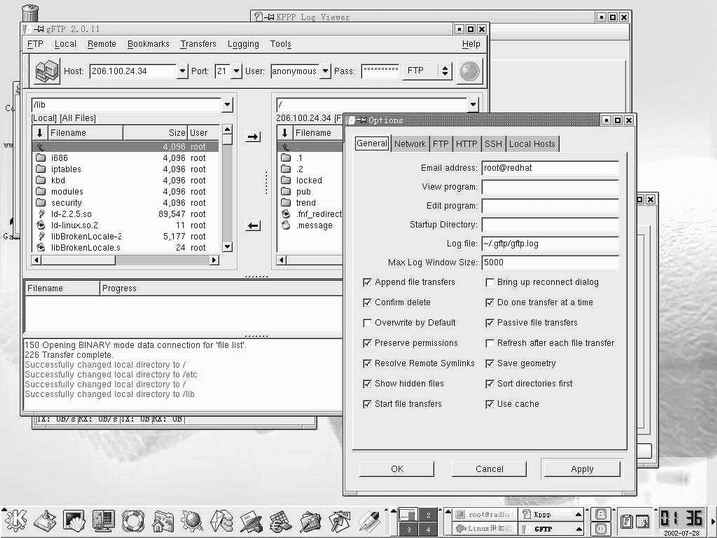The width and height of the screenshot is (717, 538).
Task: Open the Bookmarks menu
Action: point(148,44)
